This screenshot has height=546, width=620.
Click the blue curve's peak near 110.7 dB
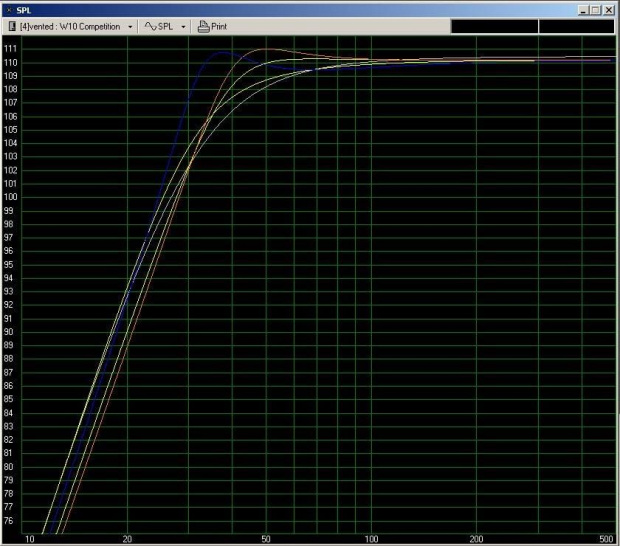(223, 52)
